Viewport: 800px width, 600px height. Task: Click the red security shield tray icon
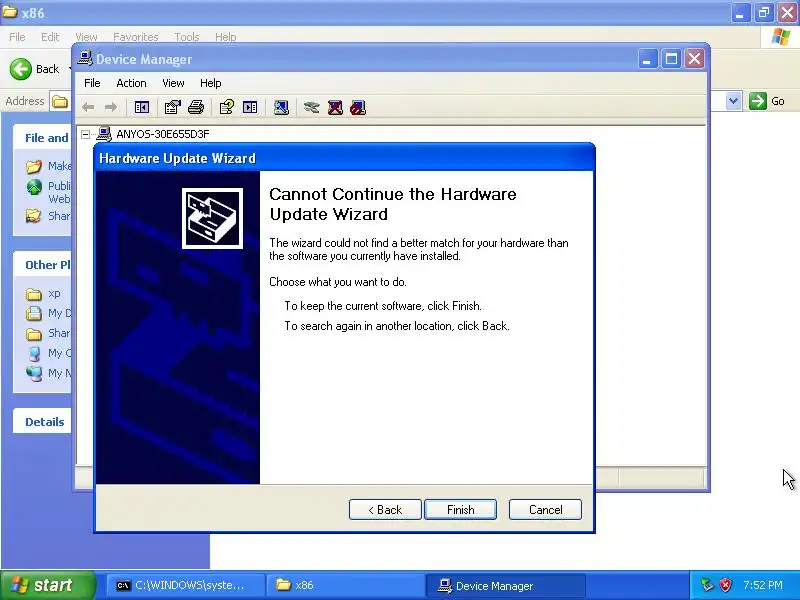[x=726, y=585]
